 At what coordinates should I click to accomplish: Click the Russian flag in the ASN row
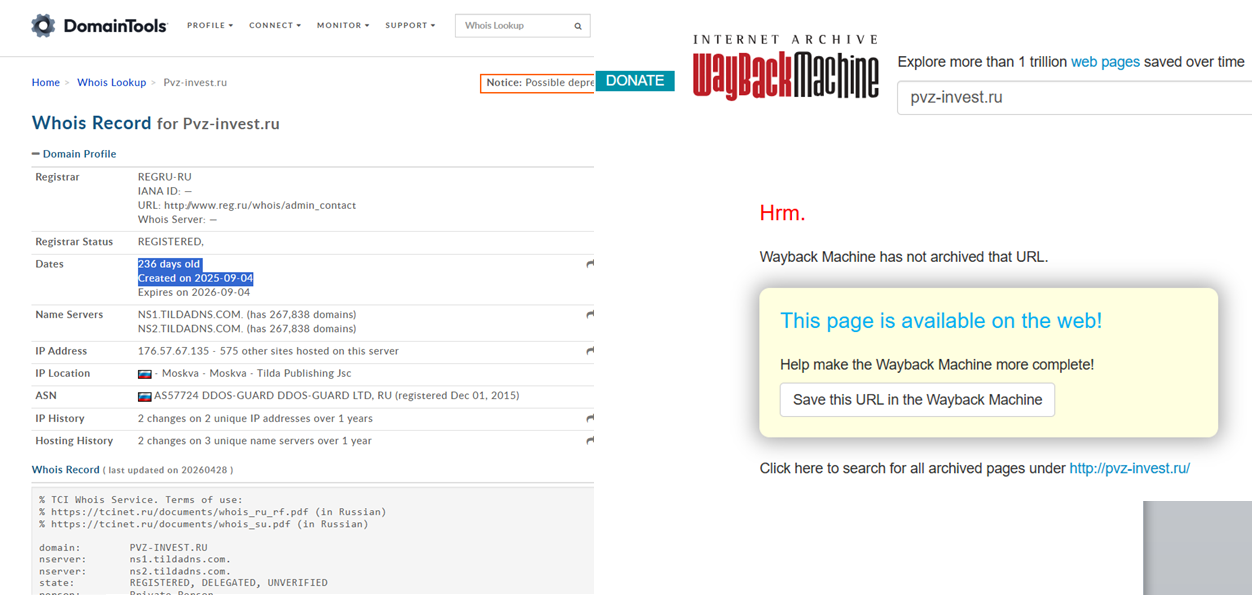click(x=144, y=396)
